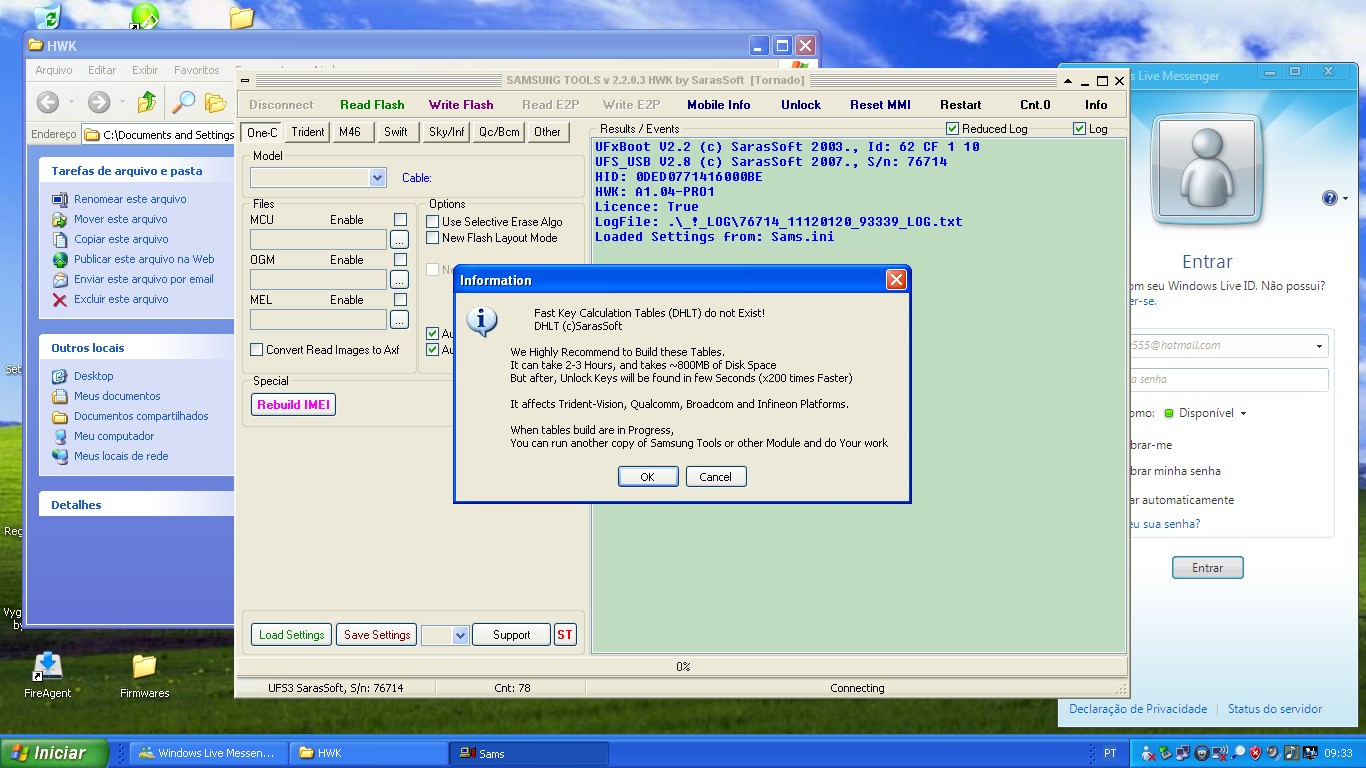Screen dimensions: 1366x768
Task: Click the music note tray icon
Action: 1291,753
